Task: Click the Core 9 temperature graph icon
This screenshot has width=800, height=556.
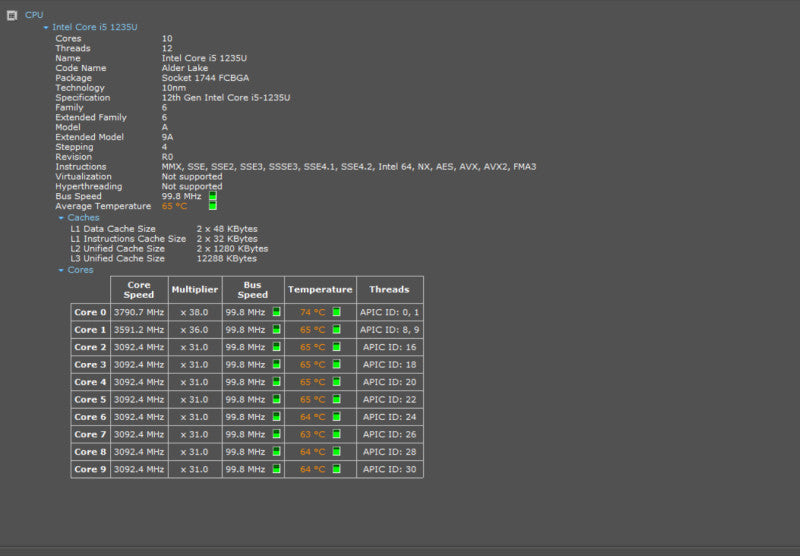Action: [337, 469]
